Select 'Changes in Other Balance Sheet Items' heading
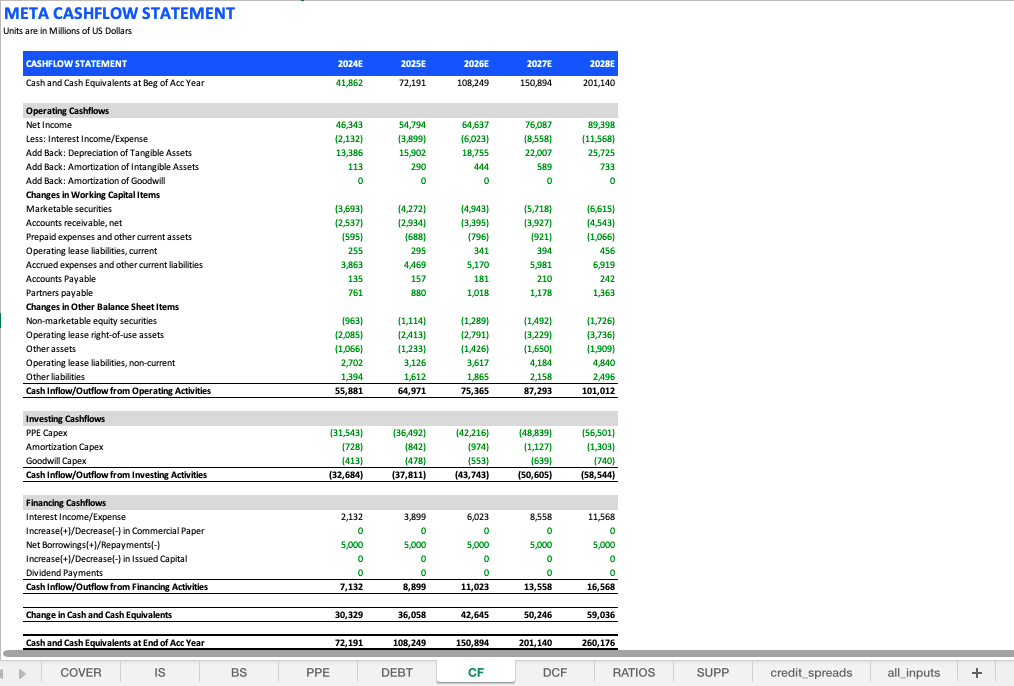 [102, 307]
